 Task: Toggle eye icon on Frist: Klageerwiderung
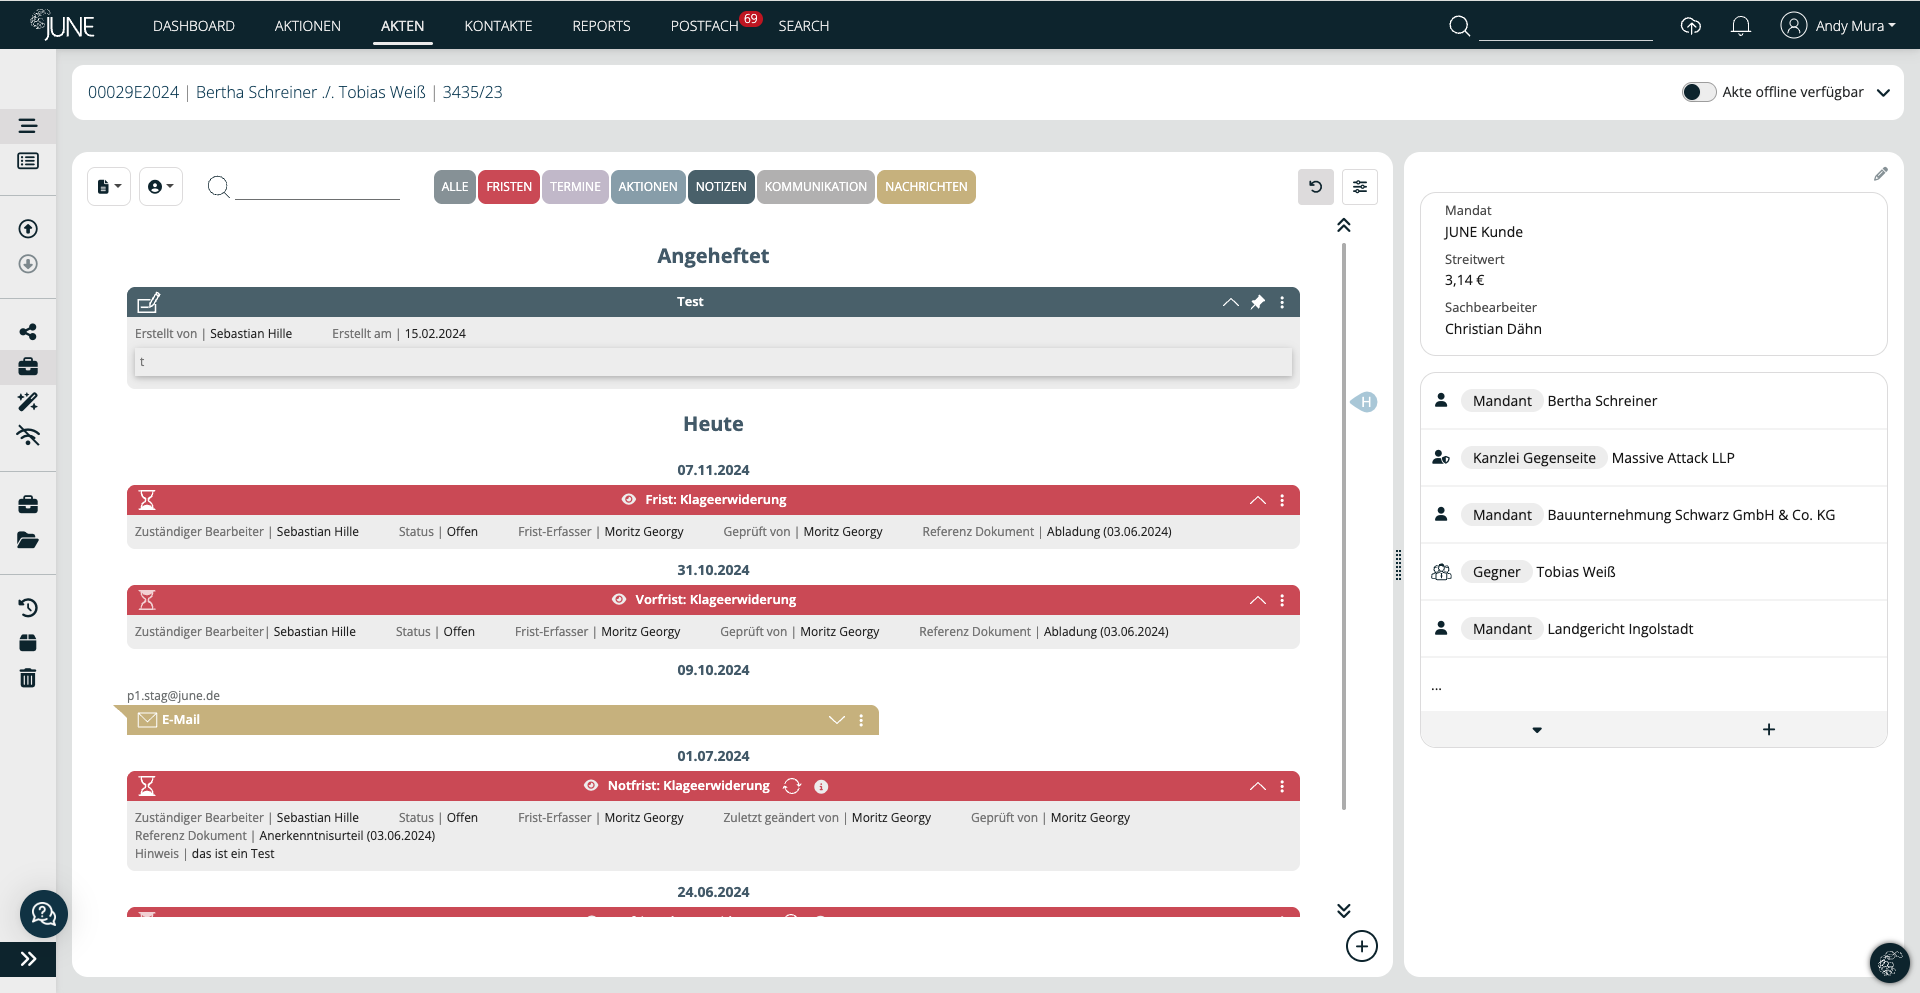[629, 500]
